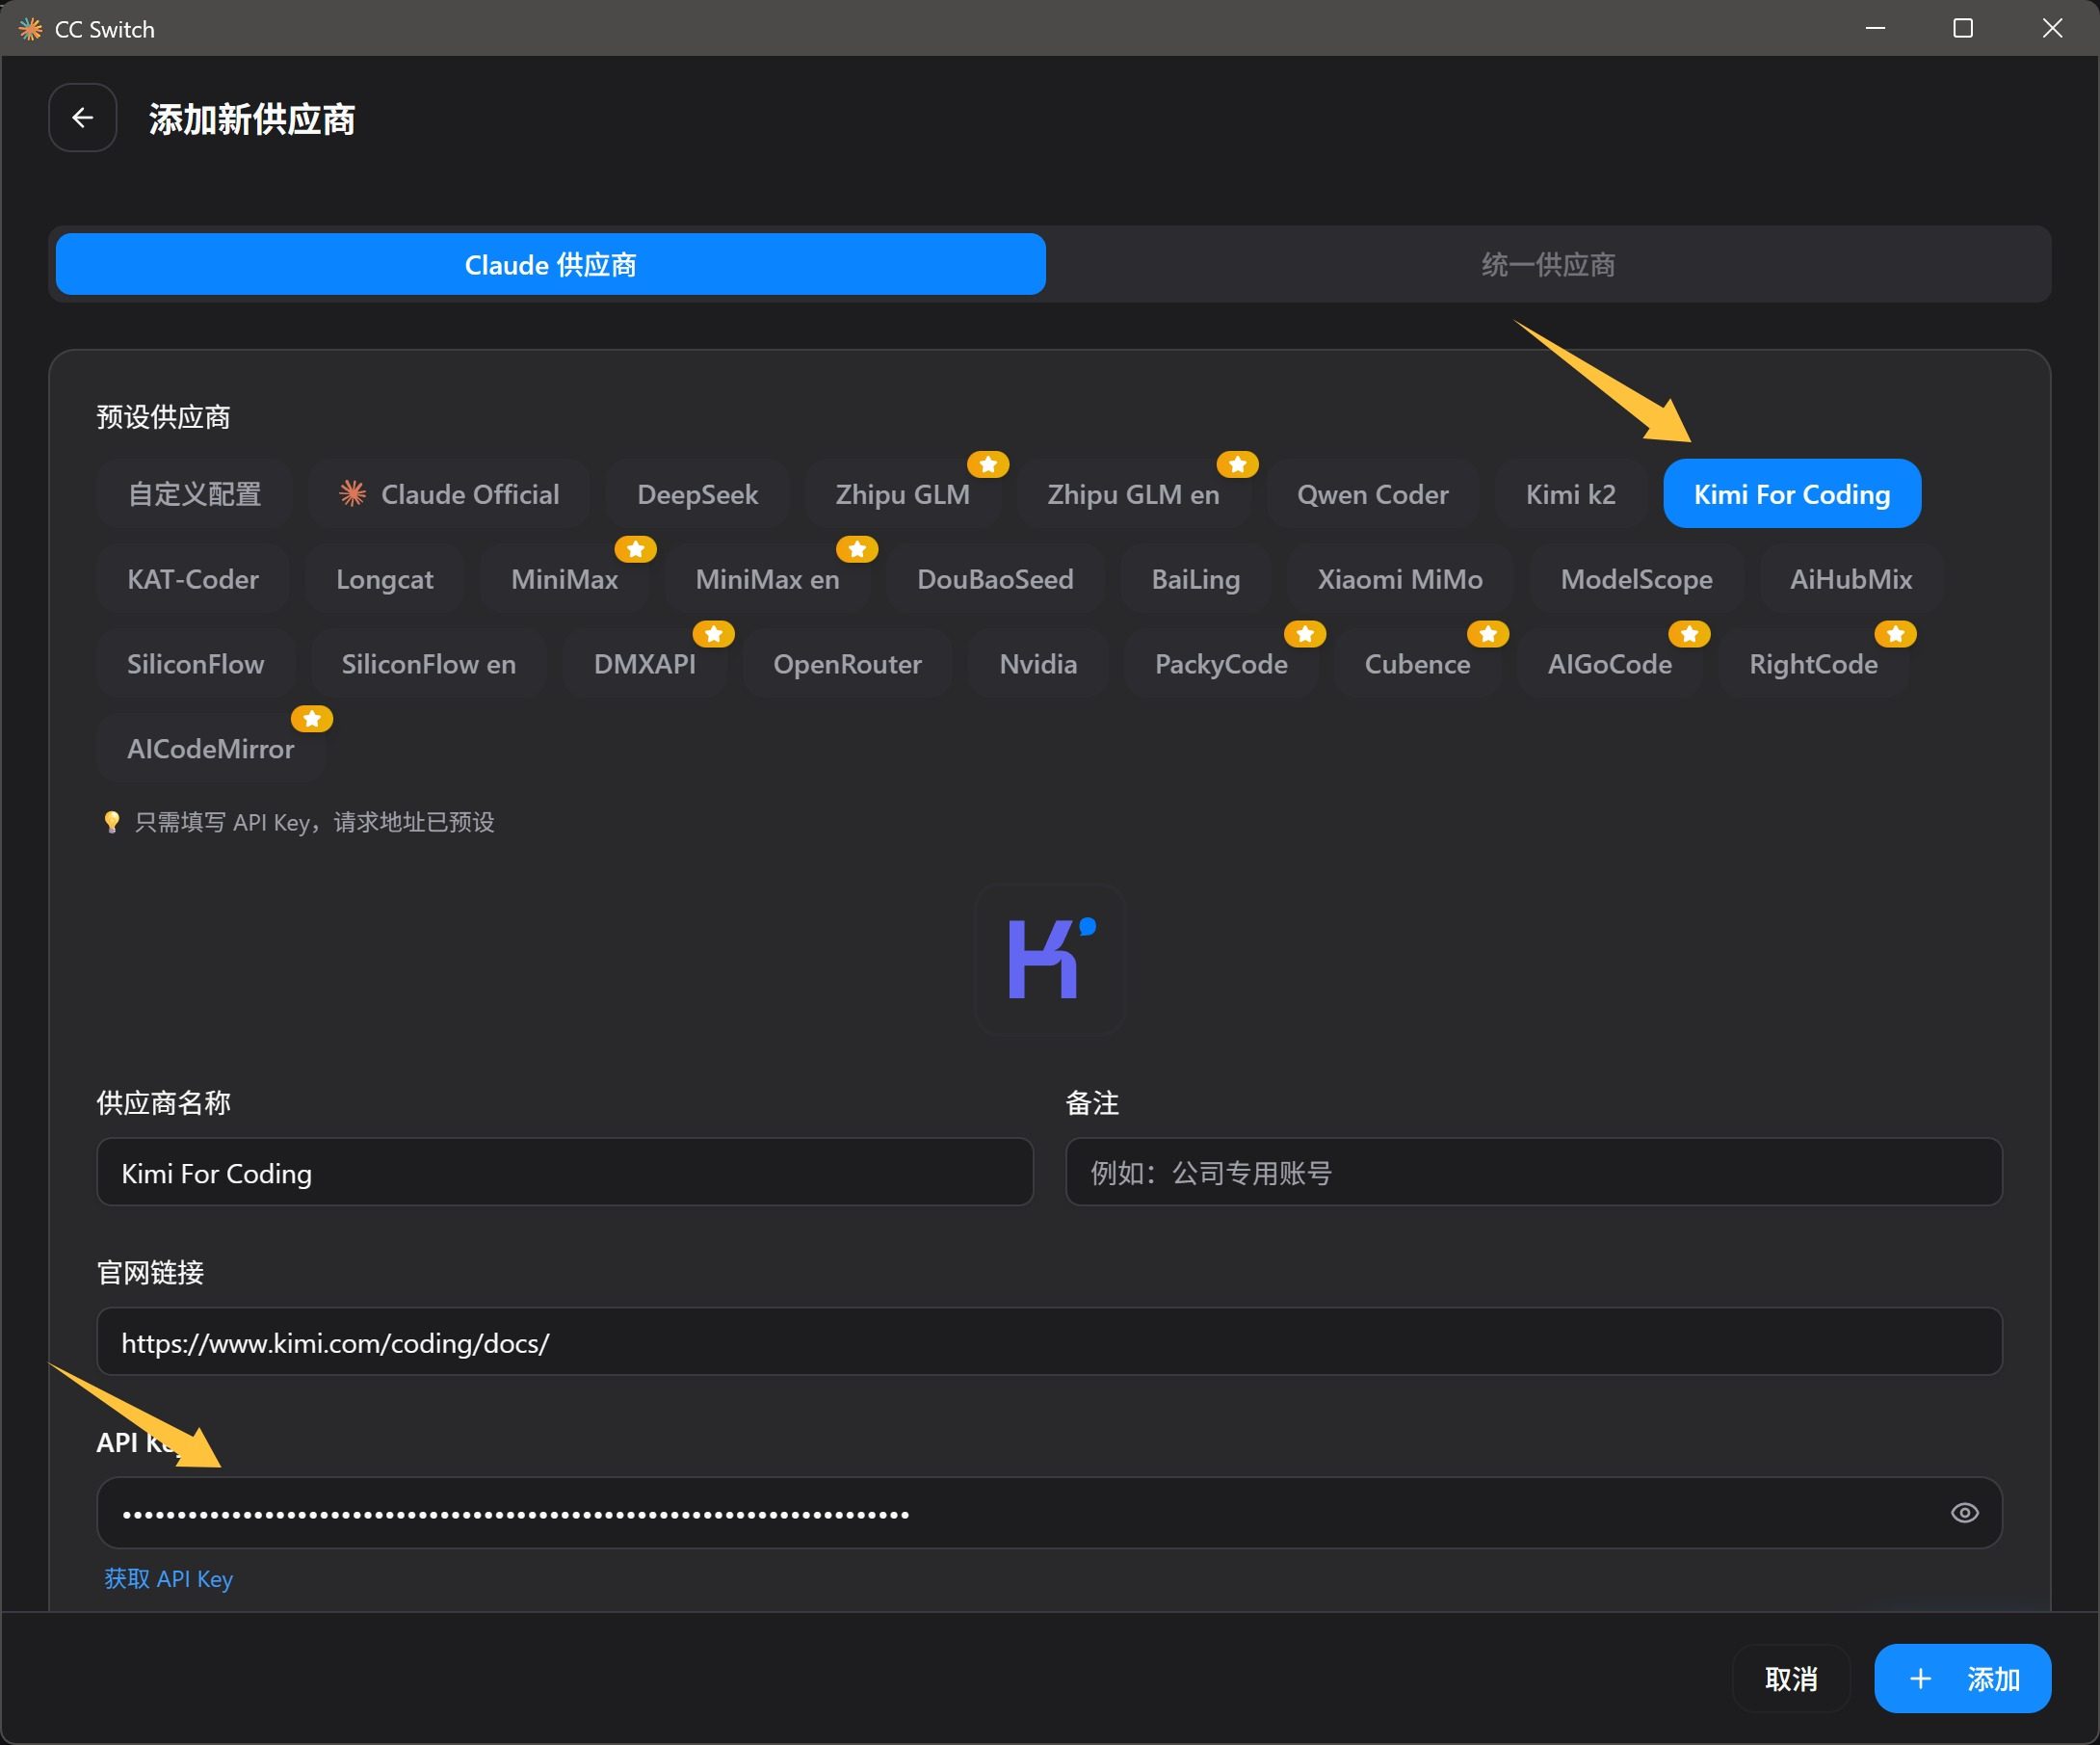Screen dimensions: 2100x1745
Task: Click the star badge on Zhipu GLM
Action: tap(987, 464)
